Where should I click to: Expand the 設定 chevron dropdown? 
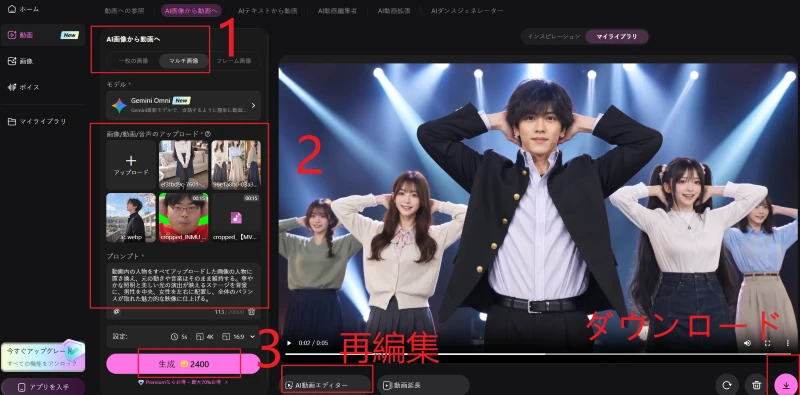(253, 337)
